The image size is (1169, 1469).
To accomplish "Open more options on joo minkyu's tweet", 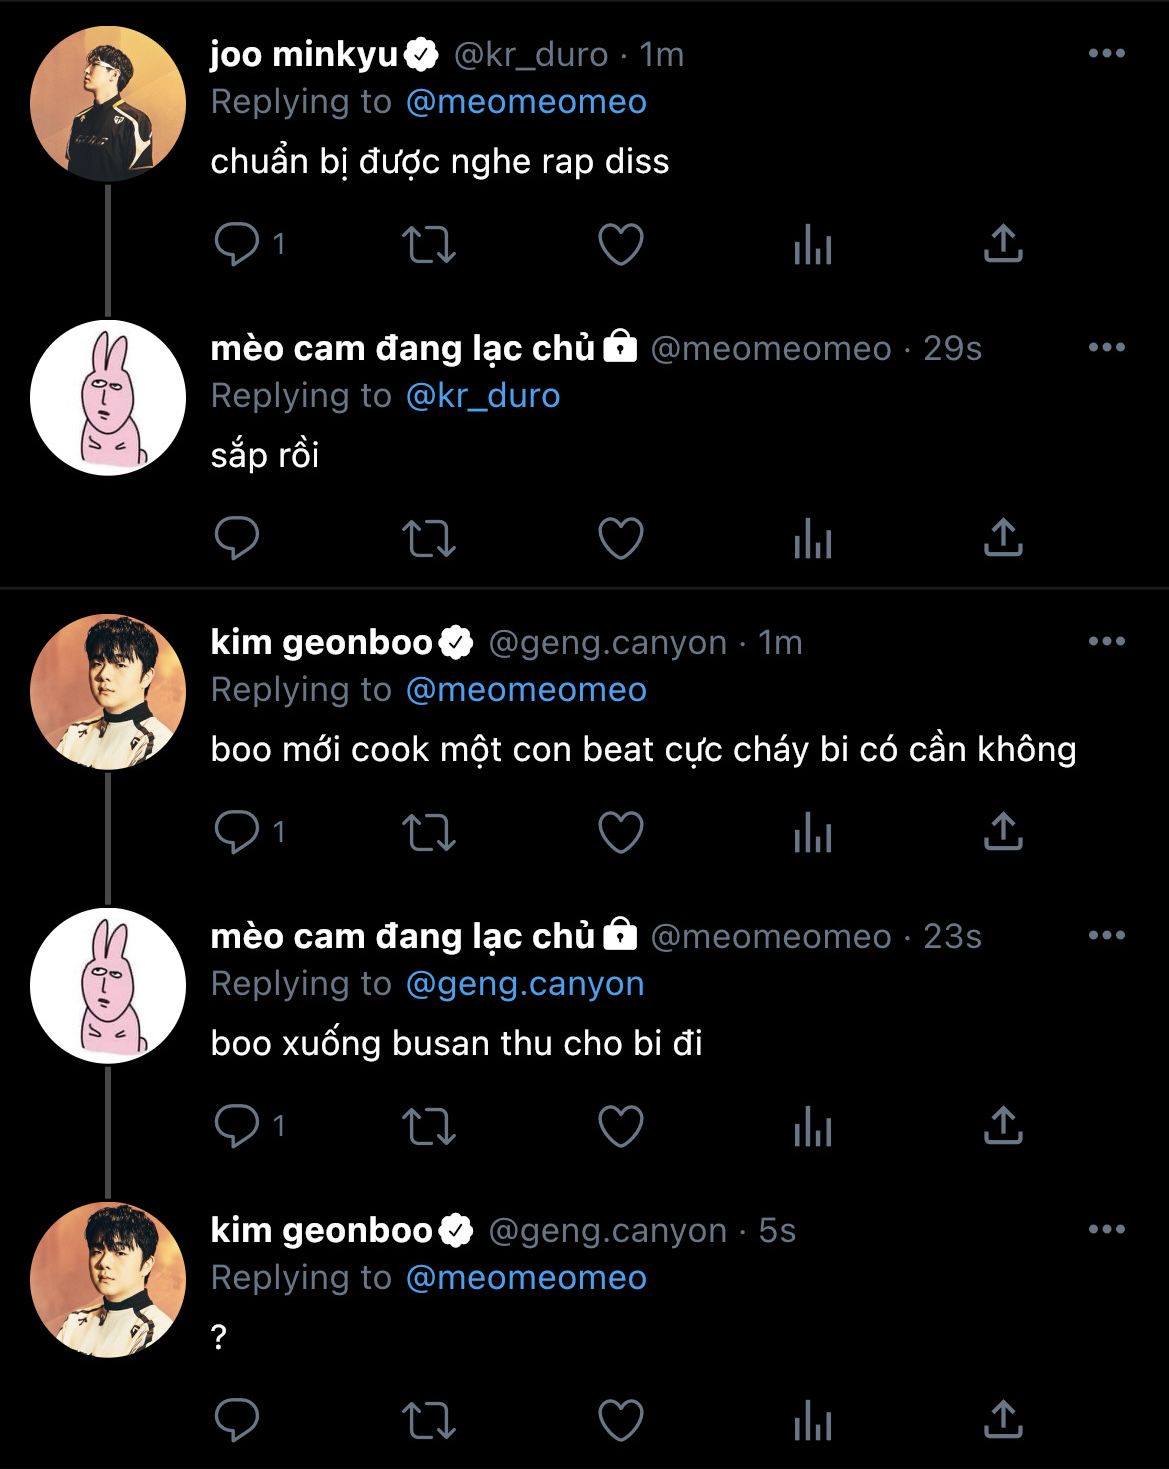I will (x=1106, y=54).
